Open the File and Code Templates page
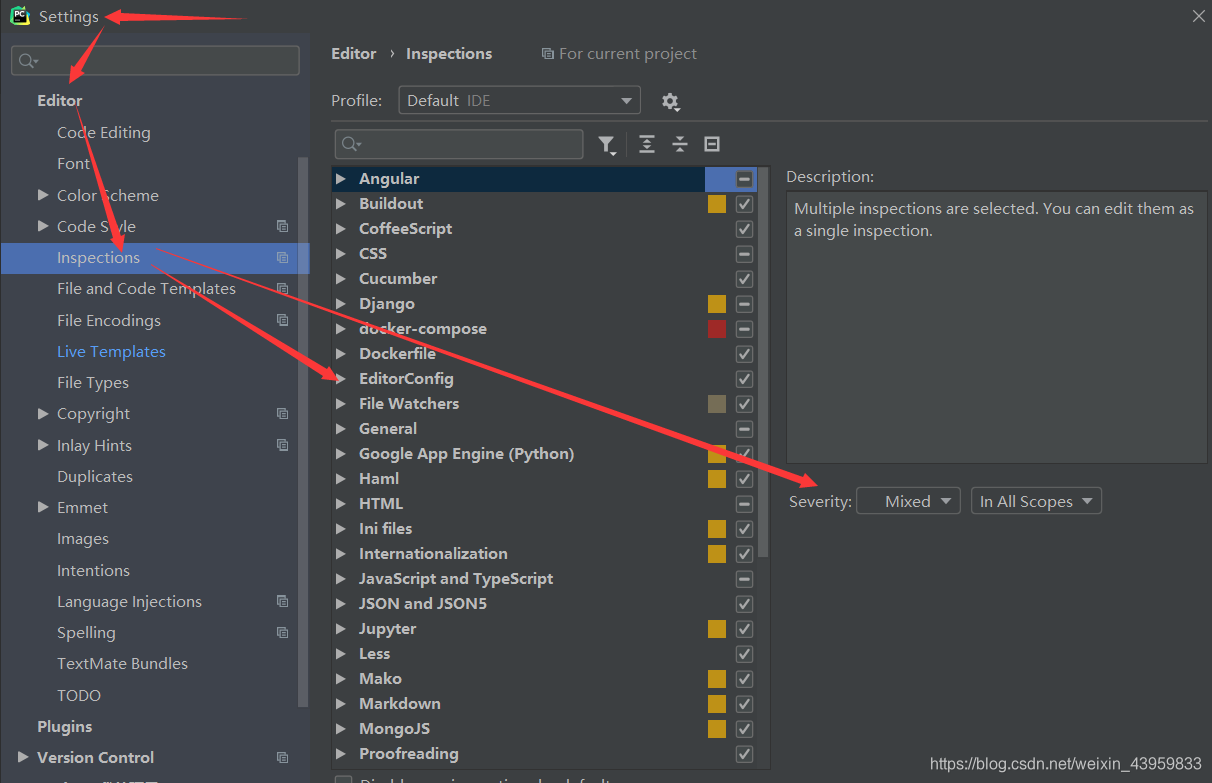This screenshot has width=1212, height=783. (146, 289)
